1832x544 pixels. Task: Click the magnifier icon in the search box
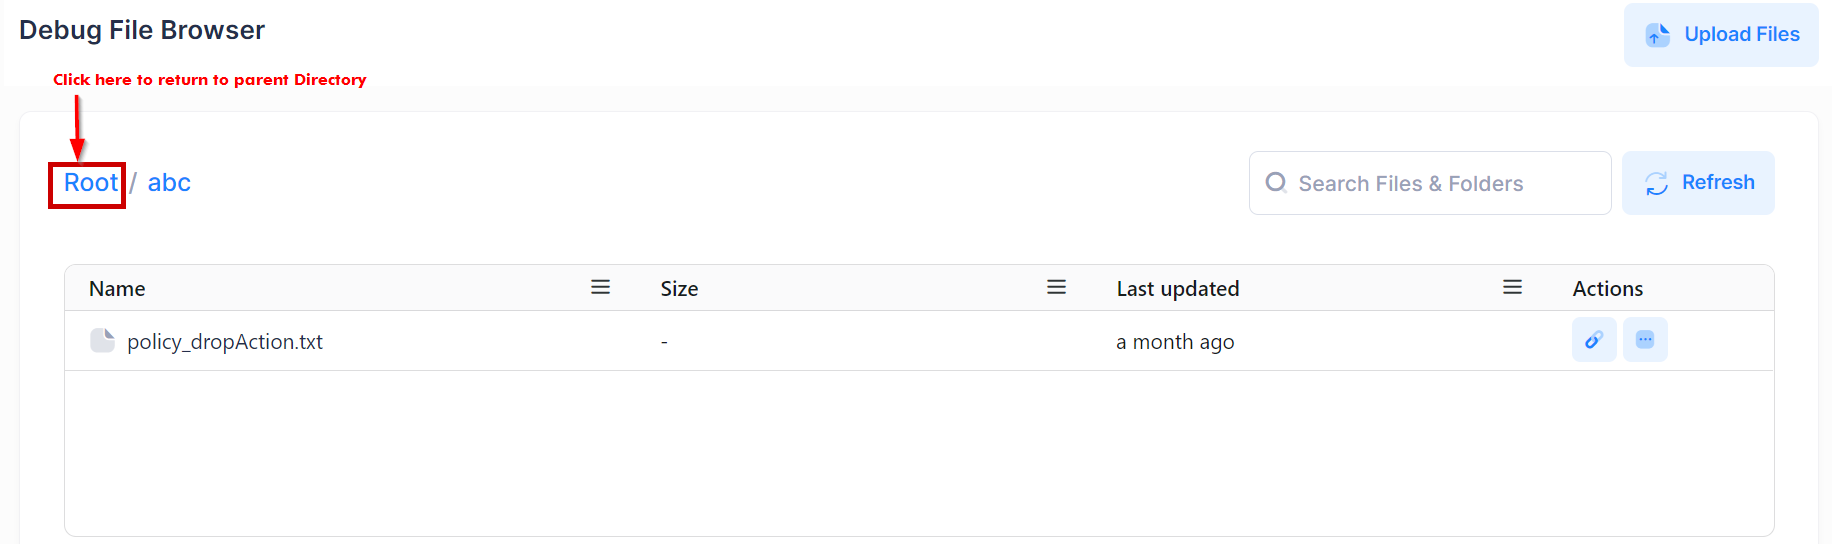click(x=1276, y=183)
